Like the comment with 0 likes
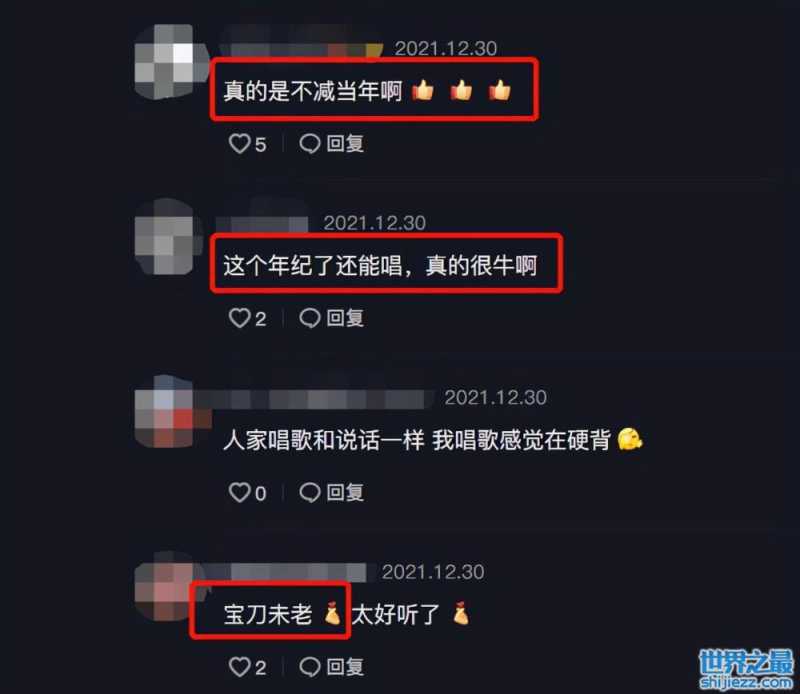This screenshot has width=800, height=694. tap(239, 493)
